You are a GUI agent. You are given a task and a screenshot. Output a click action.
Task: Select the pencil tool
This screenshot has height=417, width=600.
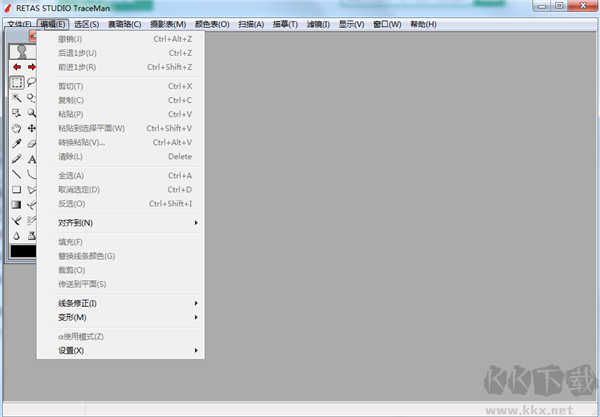pyautogui.click(x=16, y=159)
